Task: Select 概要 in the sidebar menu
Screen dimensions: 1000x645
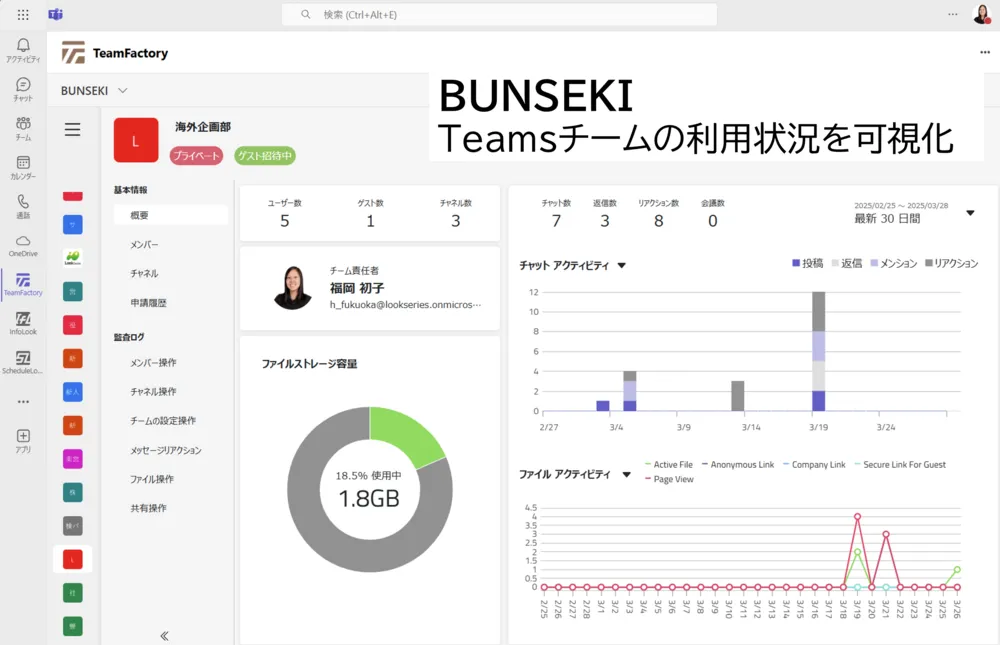Action: pyautogui.click(x=171, y=215)
